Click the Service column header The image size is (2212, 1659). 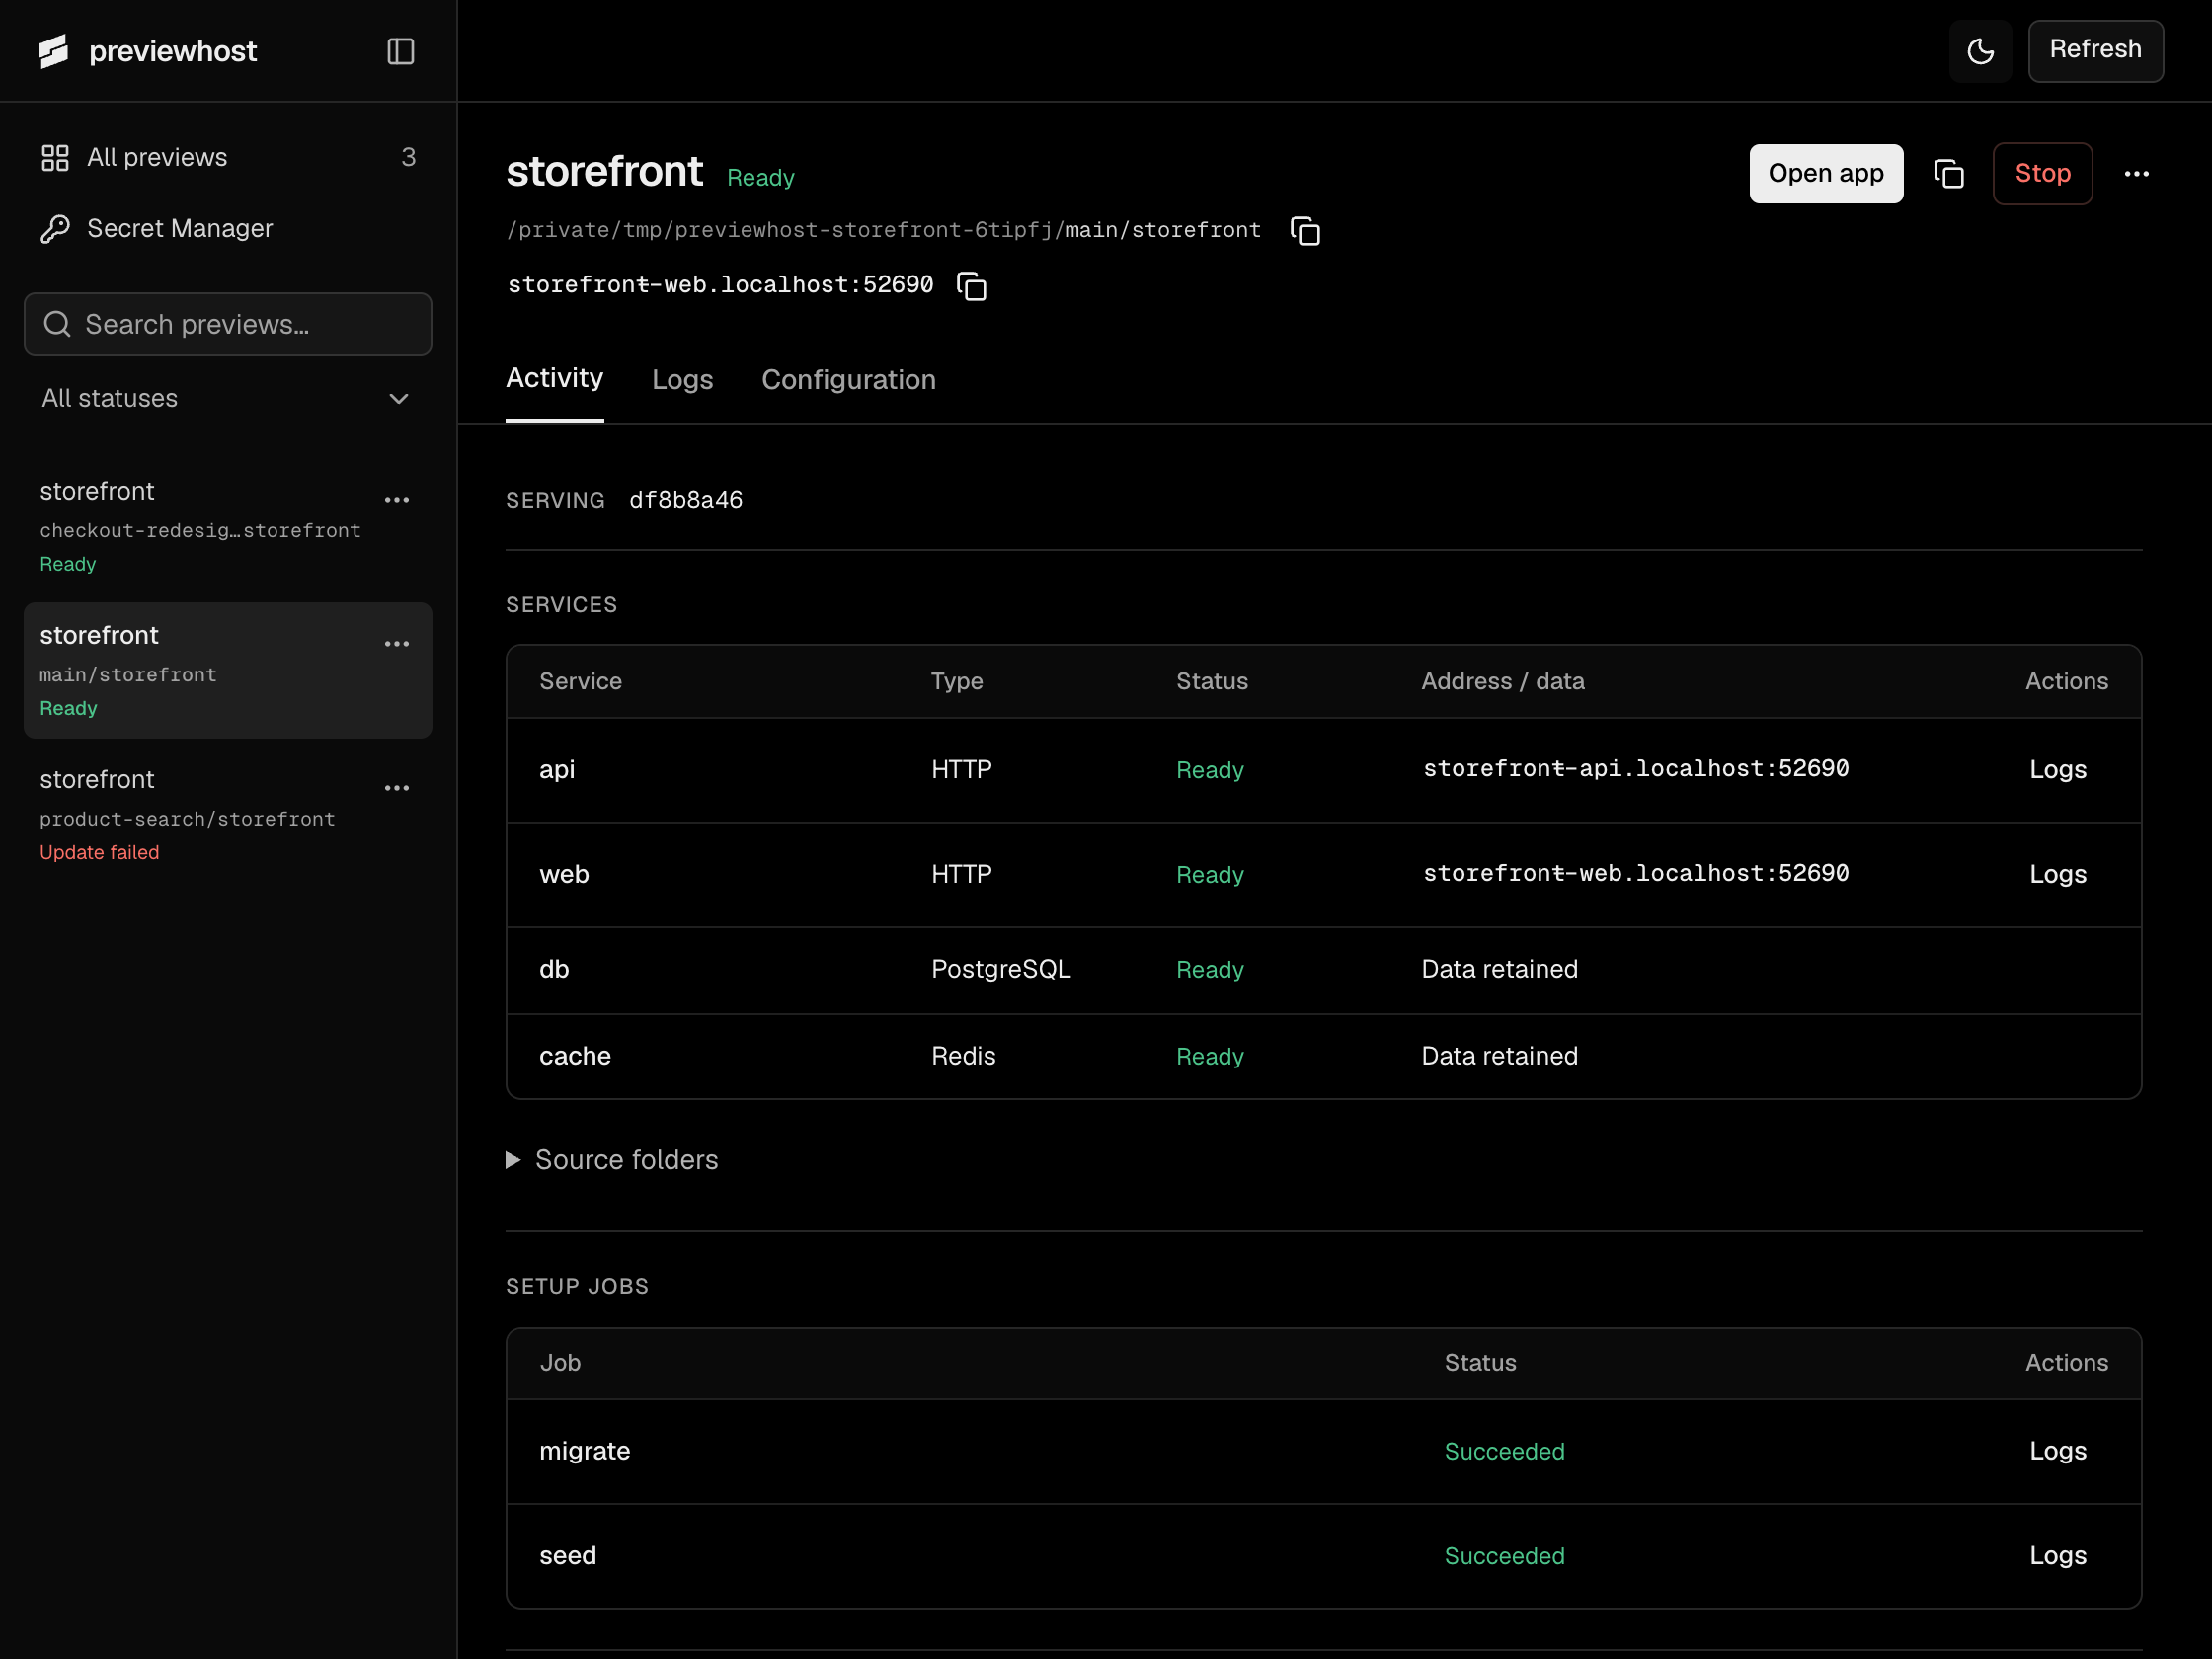[580, 681]
